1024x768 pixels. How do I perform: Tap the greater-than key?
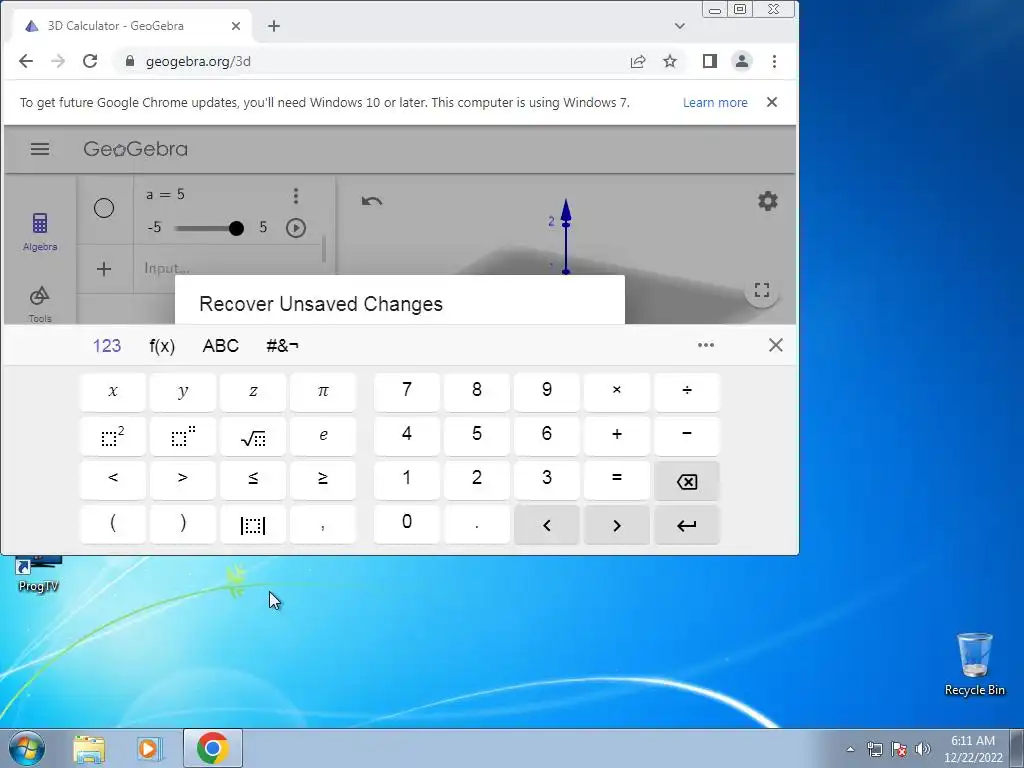coord(183,480)
